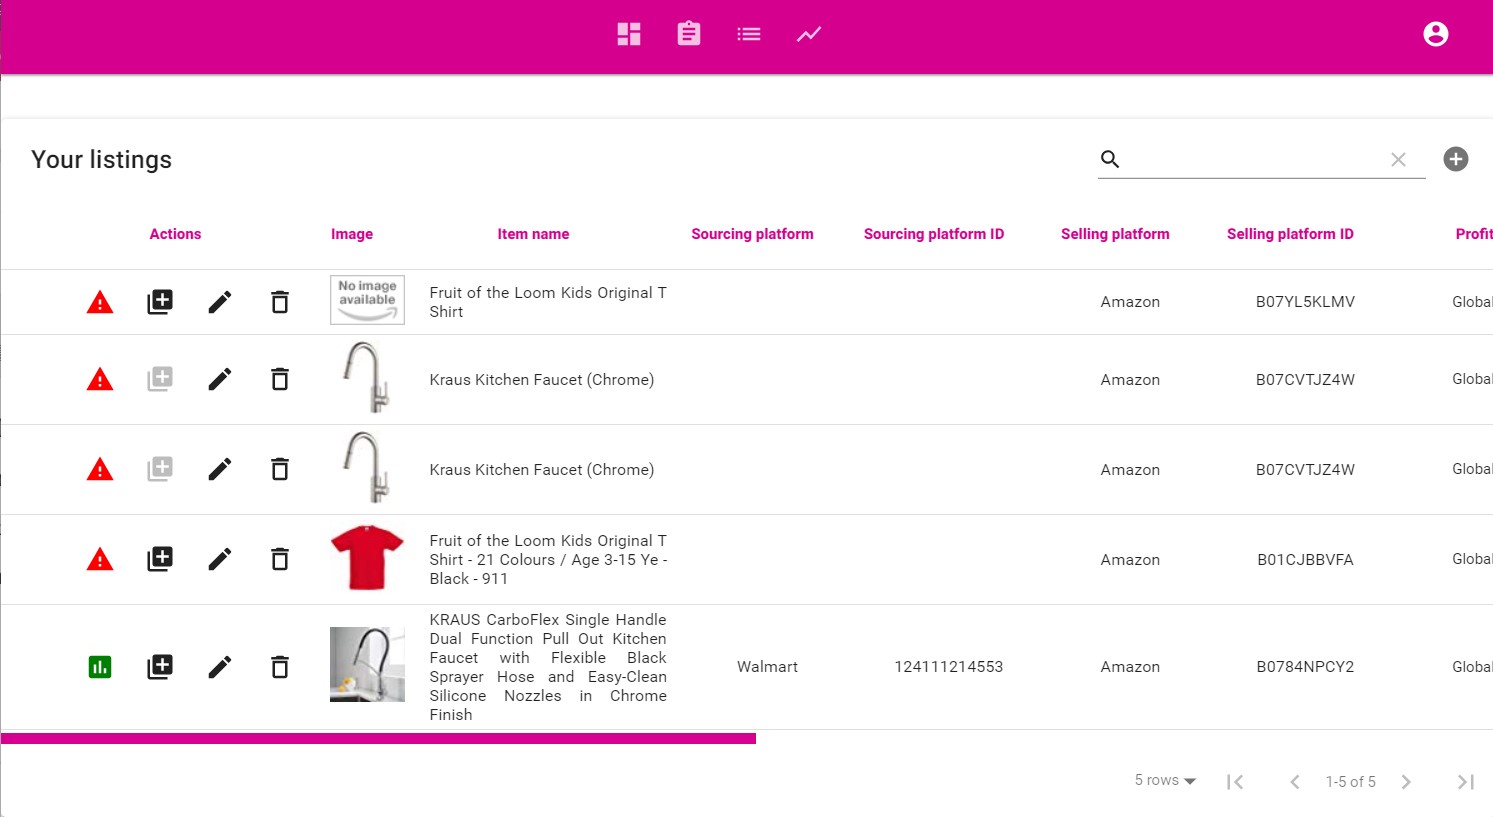Open the dashboard view icon
Viewport: 1493px width, 817px height.
(x=629, y=34)
